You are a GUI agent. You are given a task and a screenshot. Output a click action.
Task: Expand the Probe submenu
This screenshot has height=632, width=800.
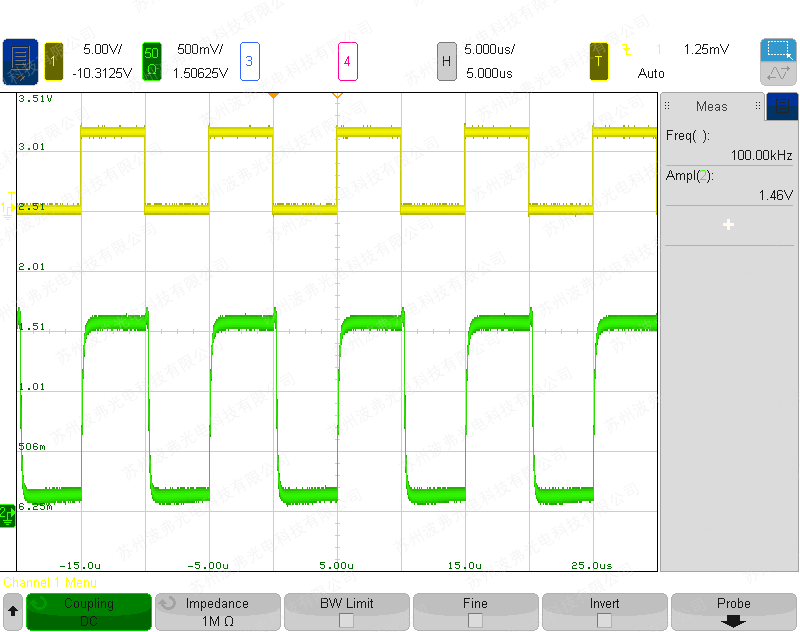[x=733, y=612]
